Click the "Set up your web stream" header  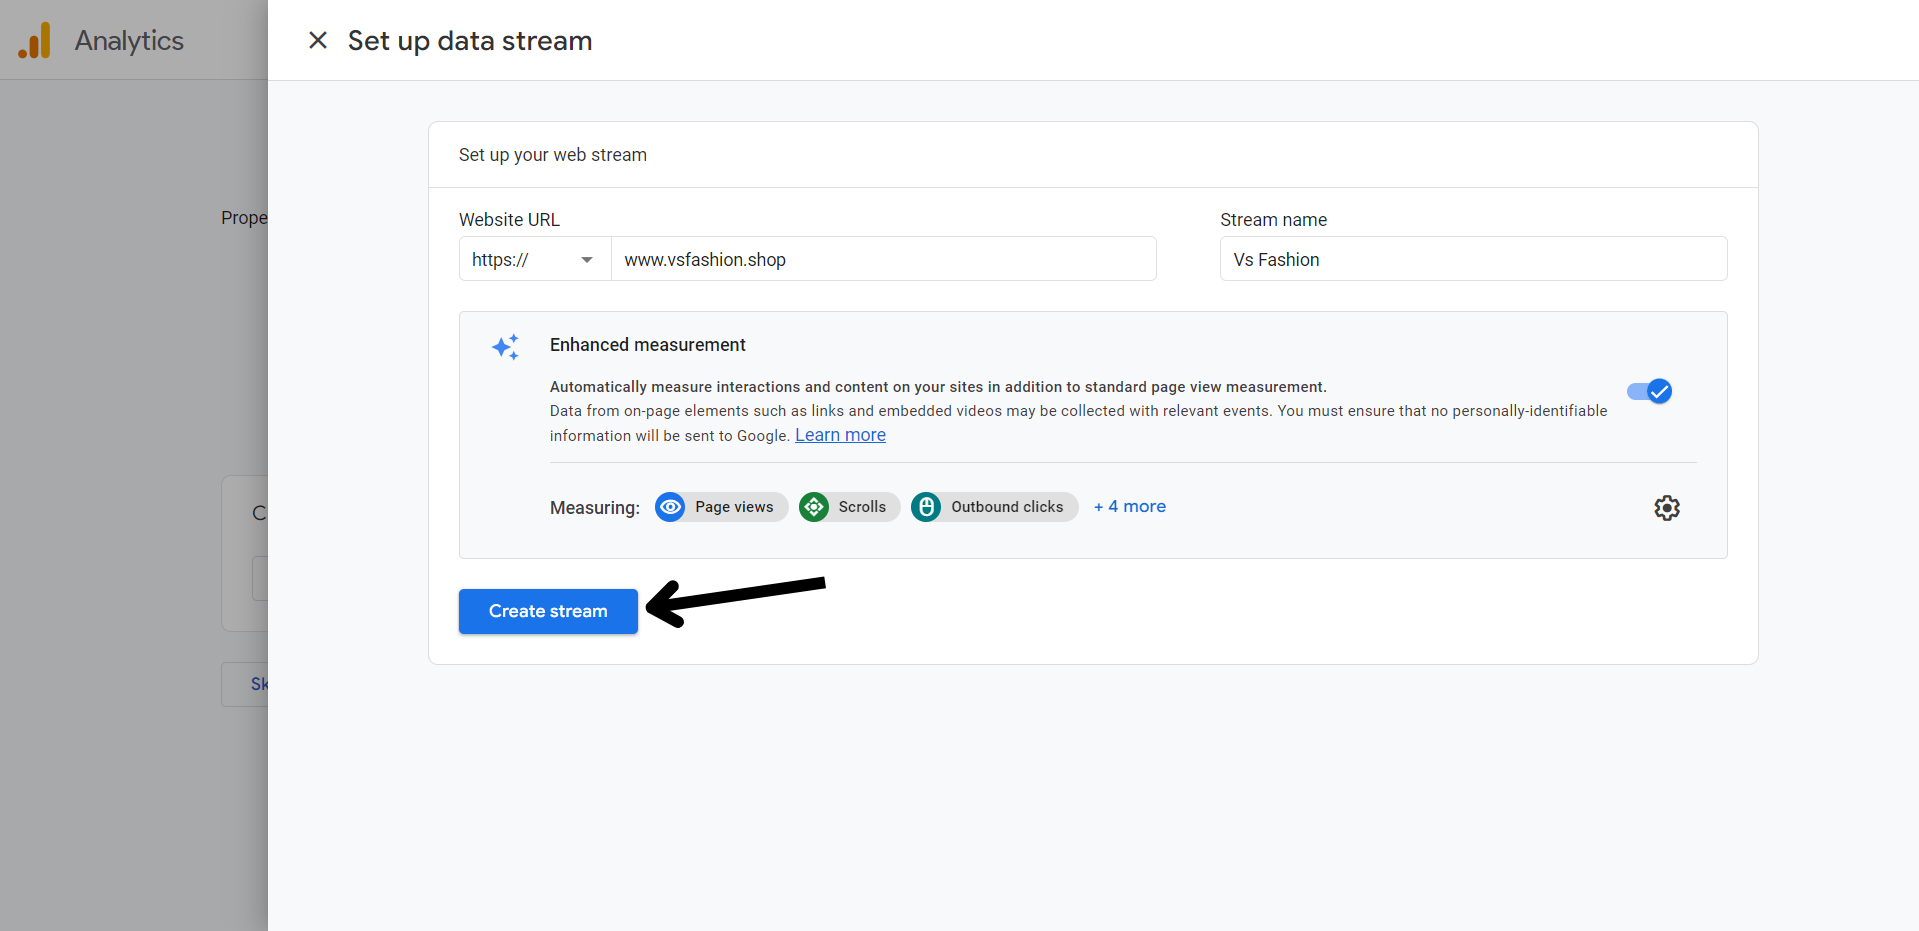click(x=552, y=155)
